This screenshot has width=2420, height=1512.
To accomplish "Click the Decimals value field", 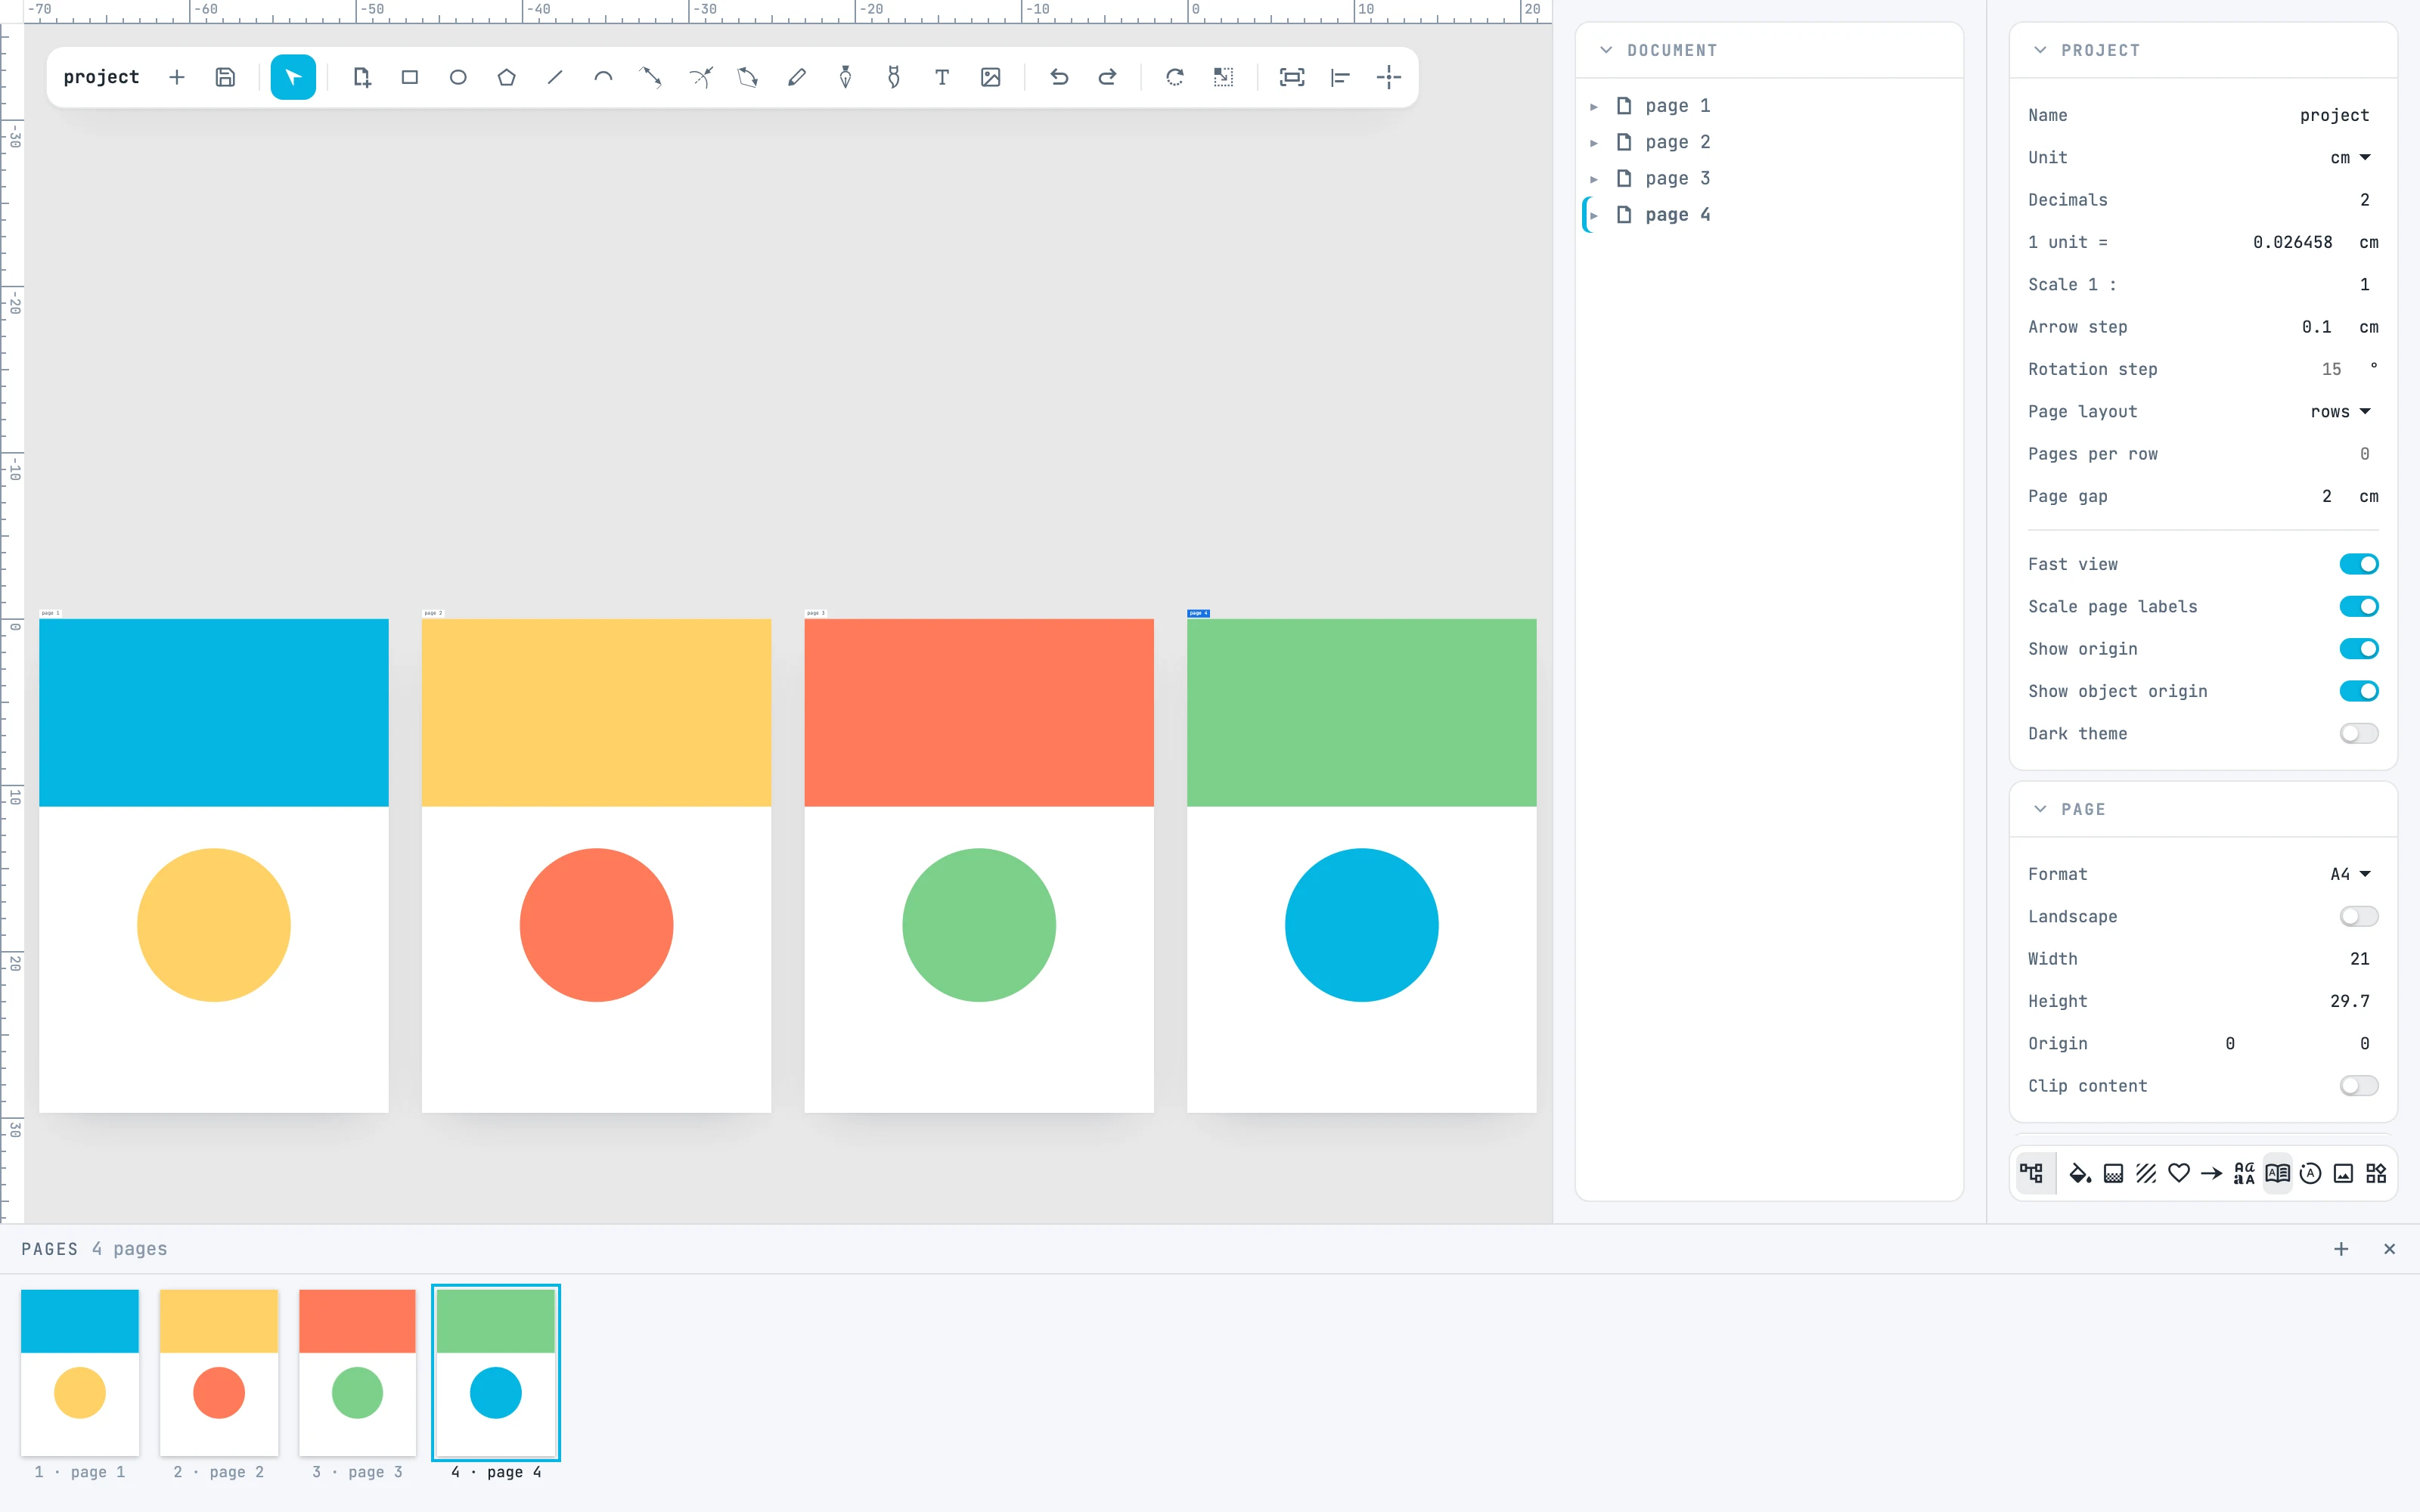I will (x=2364, y=200).
